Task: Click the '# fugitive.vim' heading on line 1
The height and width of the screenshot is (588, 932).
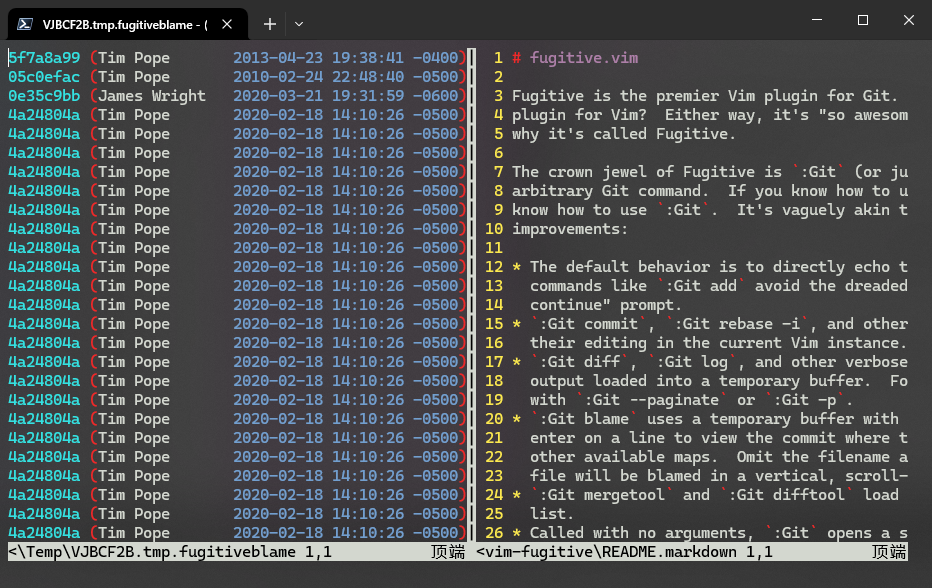Action: point(575,58)
